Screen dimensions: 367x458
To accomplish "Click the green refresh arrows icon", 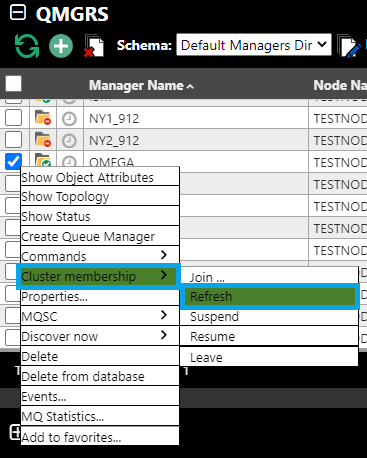I will click(x=27, y=46).
